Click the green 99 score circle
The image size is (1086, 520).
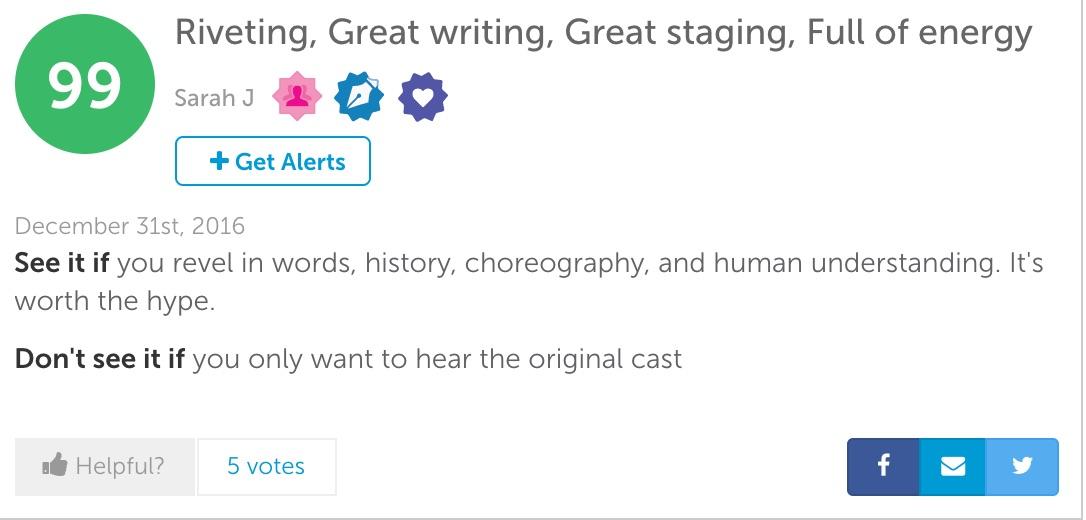tap(85, 85)
